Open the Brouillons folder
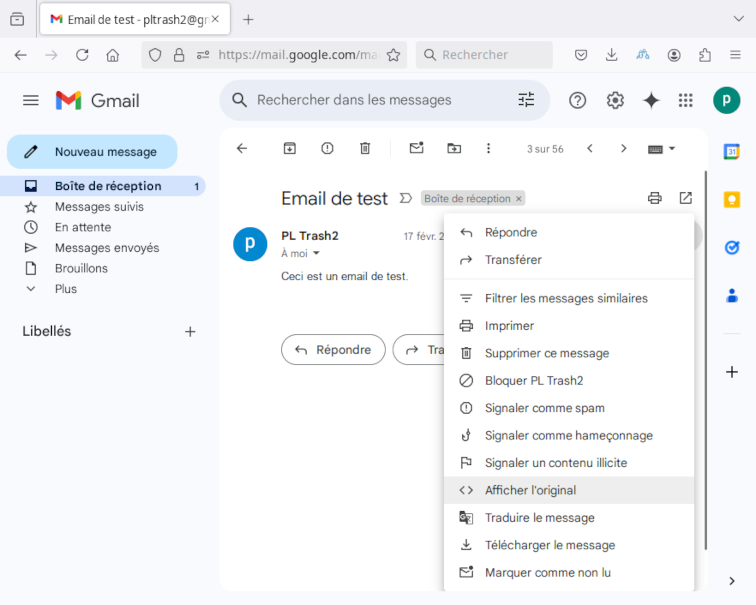This screenshot has width=756, height=605. 103,269
